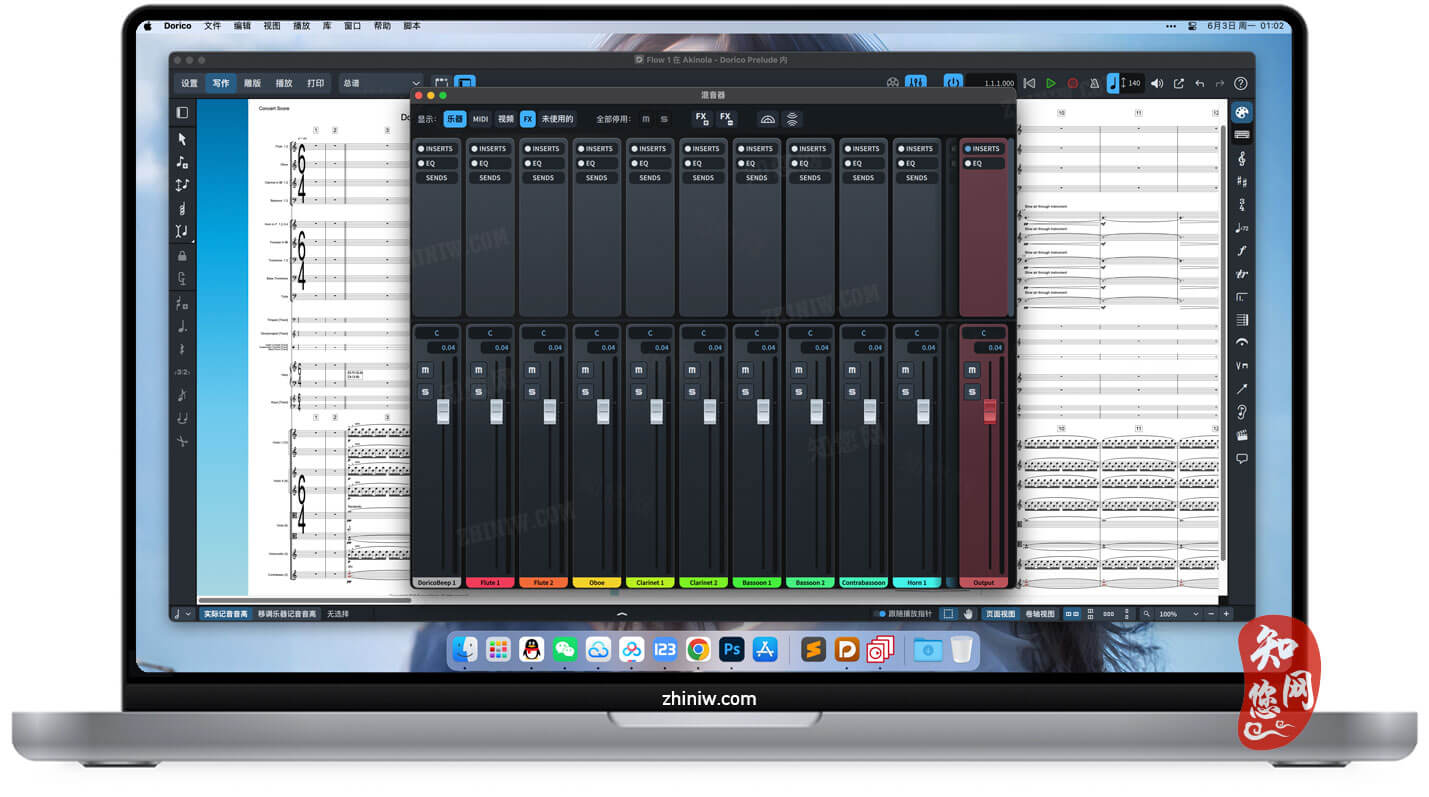The width and height of the screenshot is (1429, 797).
Task: Open the tempo panel icon
Action: coord(1241,228)
